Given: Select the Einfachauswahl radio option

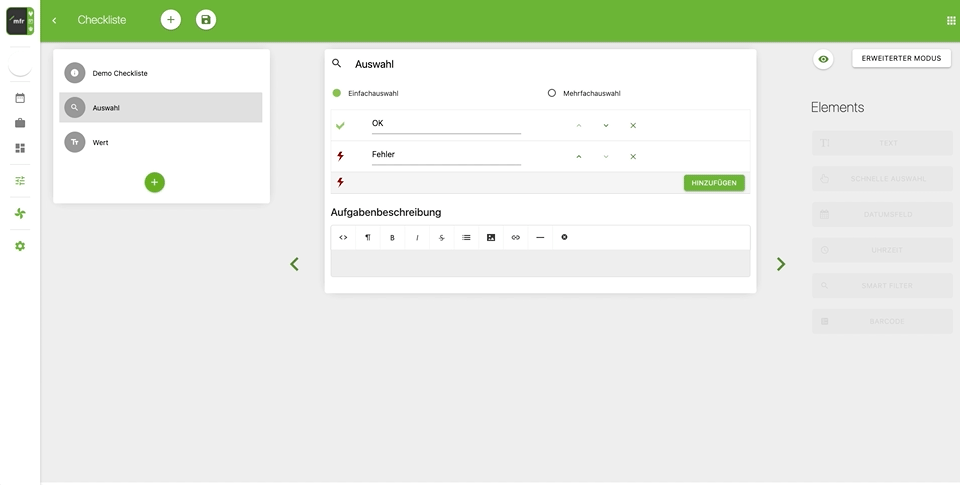Looking at the screenshot, I should 337,93.
